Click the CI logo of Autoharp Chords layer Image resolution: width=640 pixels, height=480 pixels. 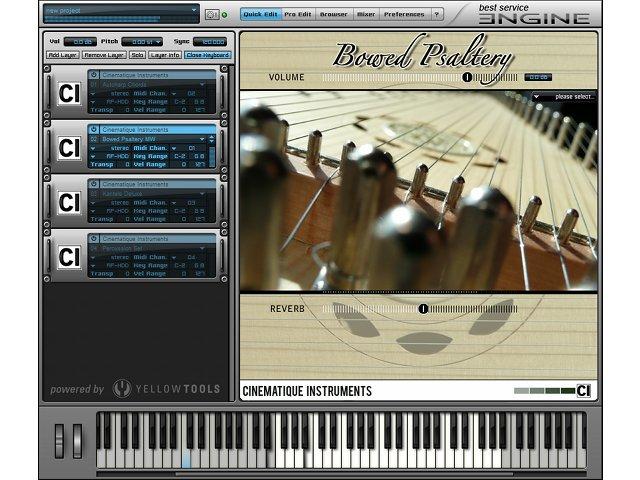click(x=69, y=94)
